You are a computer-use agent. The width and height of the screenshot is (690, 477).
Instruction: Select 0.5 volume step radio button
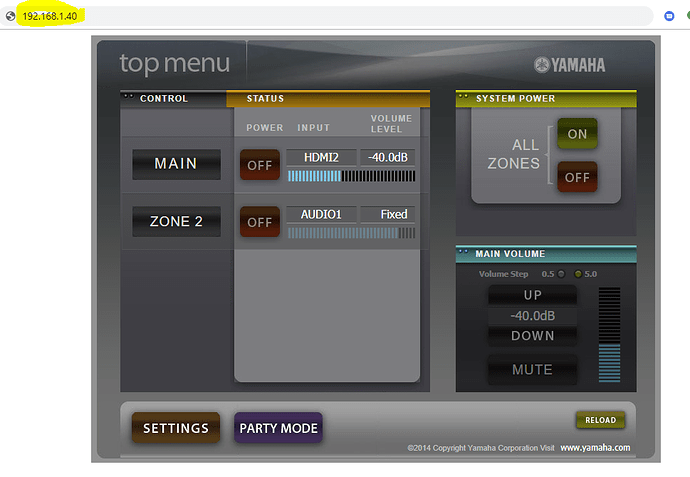[561, 274]
